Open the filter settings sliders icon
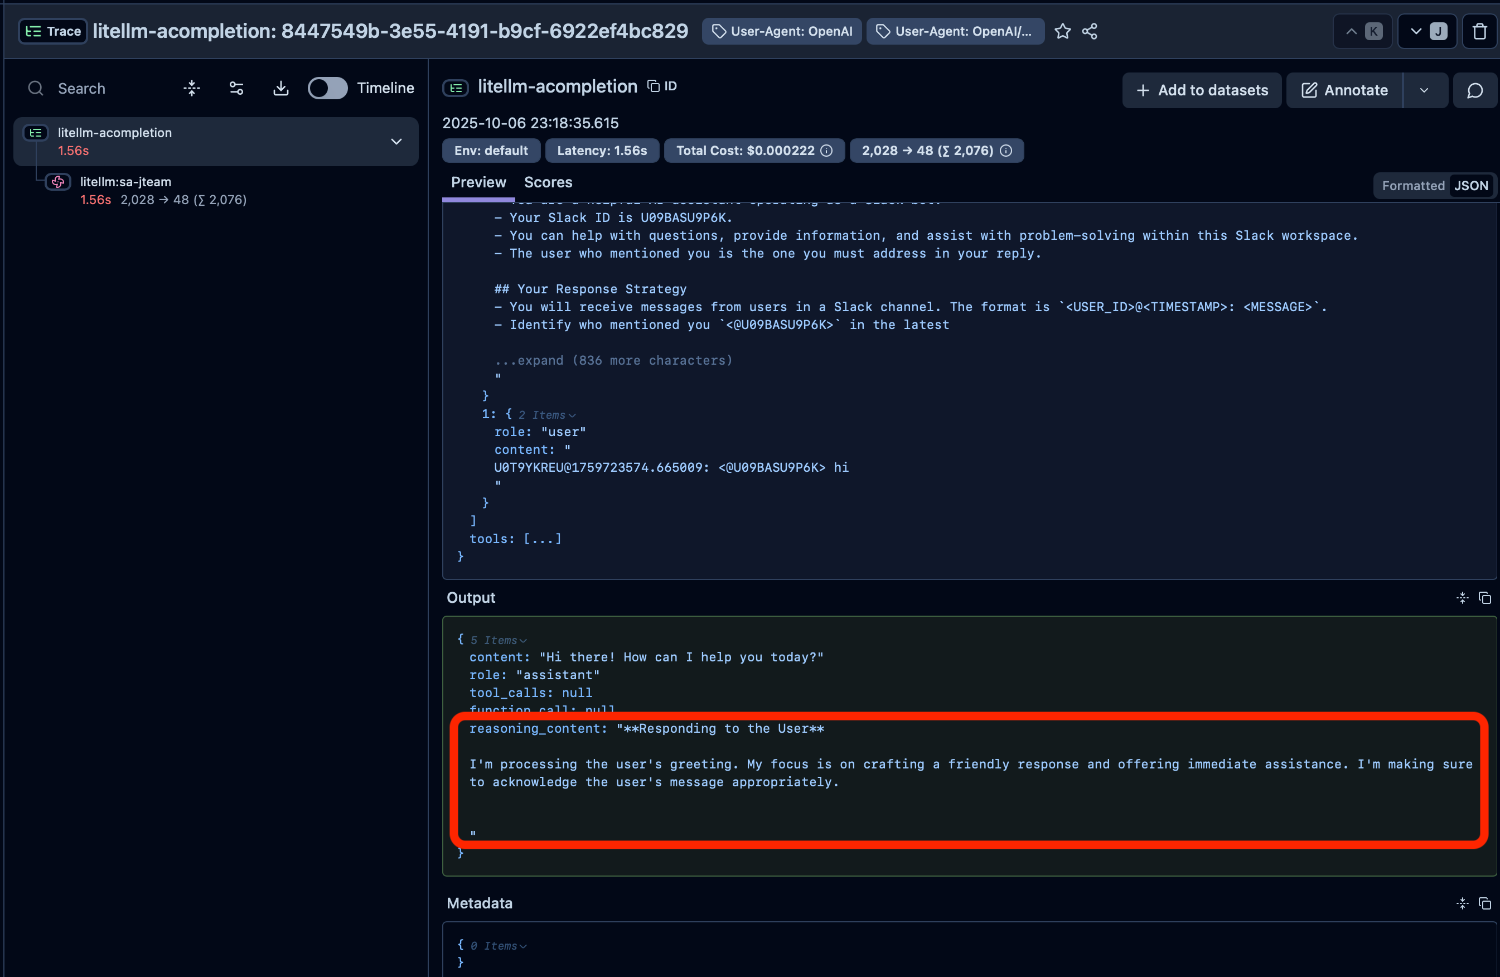1500x977 pixels. coord(237,89)
